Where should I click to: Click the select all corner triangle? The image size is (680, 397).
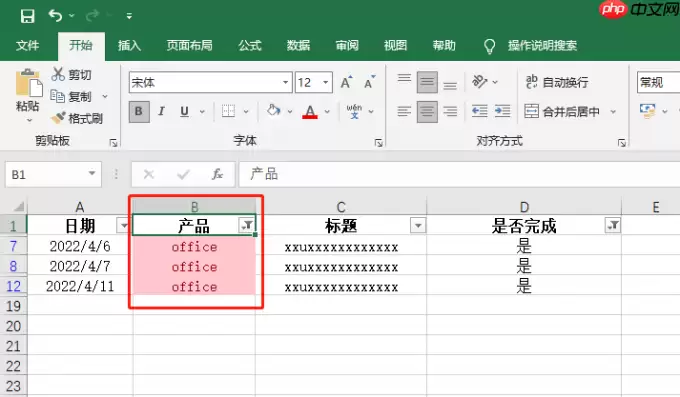(x=18, y=206)
